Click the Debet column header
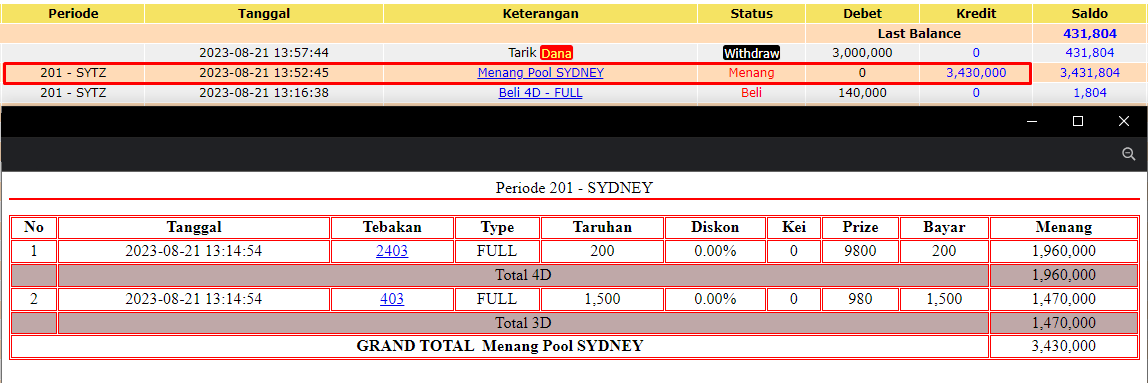This screenshot has height=383, width=1148. coord(862,13)
